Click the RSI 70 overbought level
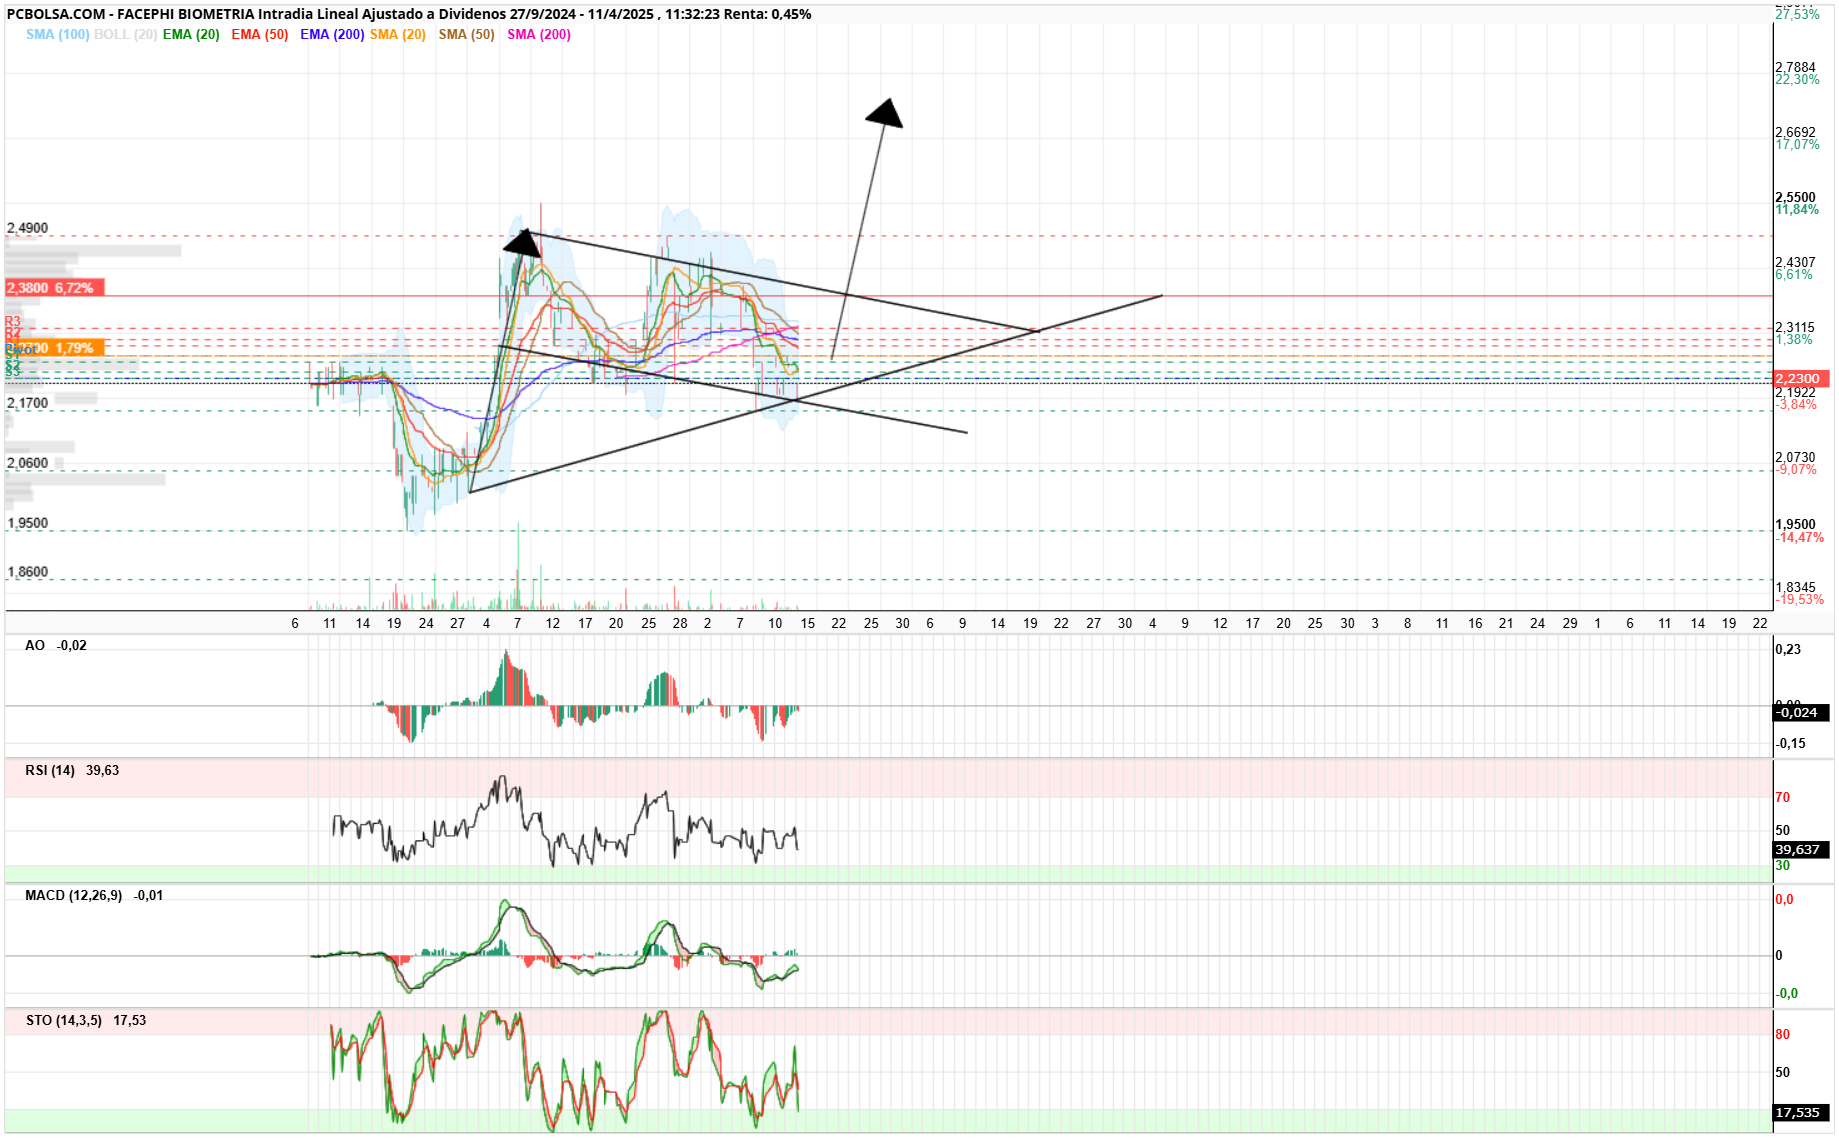The width and height of the screenshot is (1839, 1138). pyautogui.click(x=1782, y=798)
